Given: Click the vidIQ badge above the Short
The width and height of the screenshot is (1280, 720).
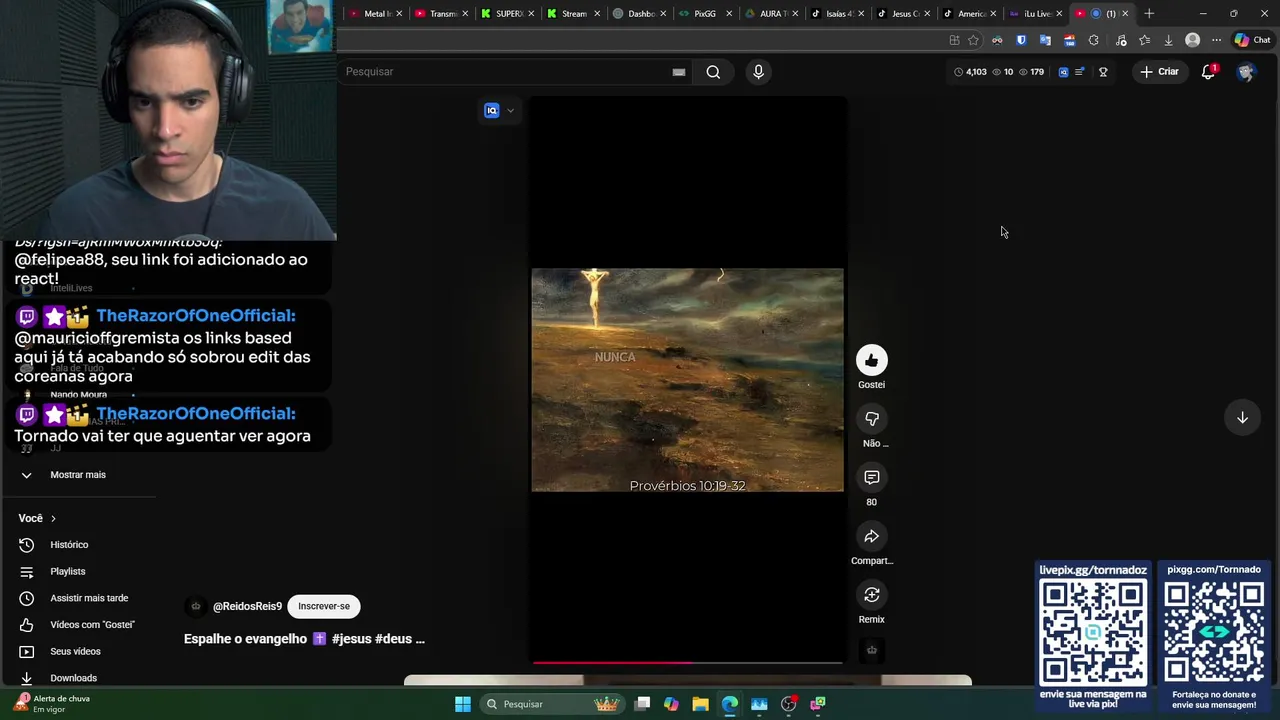Looking at the screenshot, I should [x=491, y=111].
